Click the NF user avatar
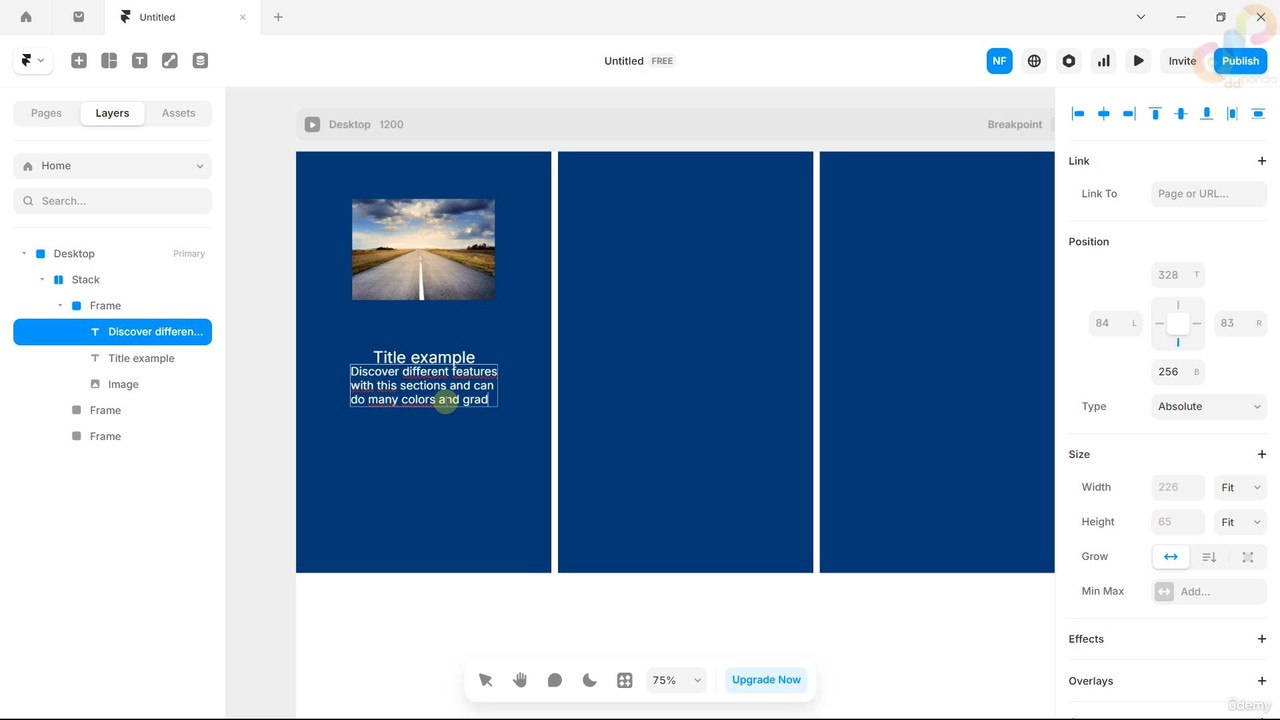 tap(999, 61)
